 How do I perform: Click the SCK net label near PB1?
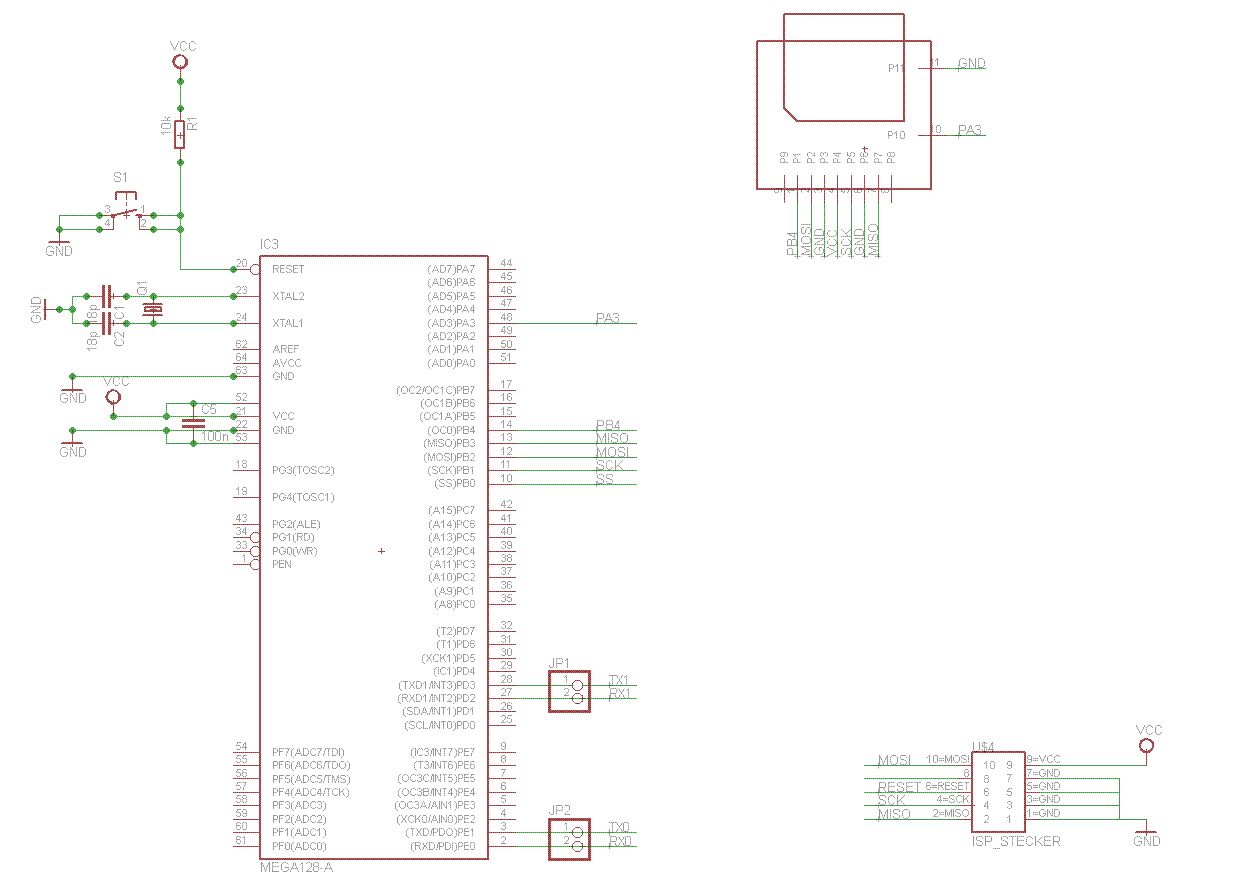pyautogui.click(x=609, y=465)
